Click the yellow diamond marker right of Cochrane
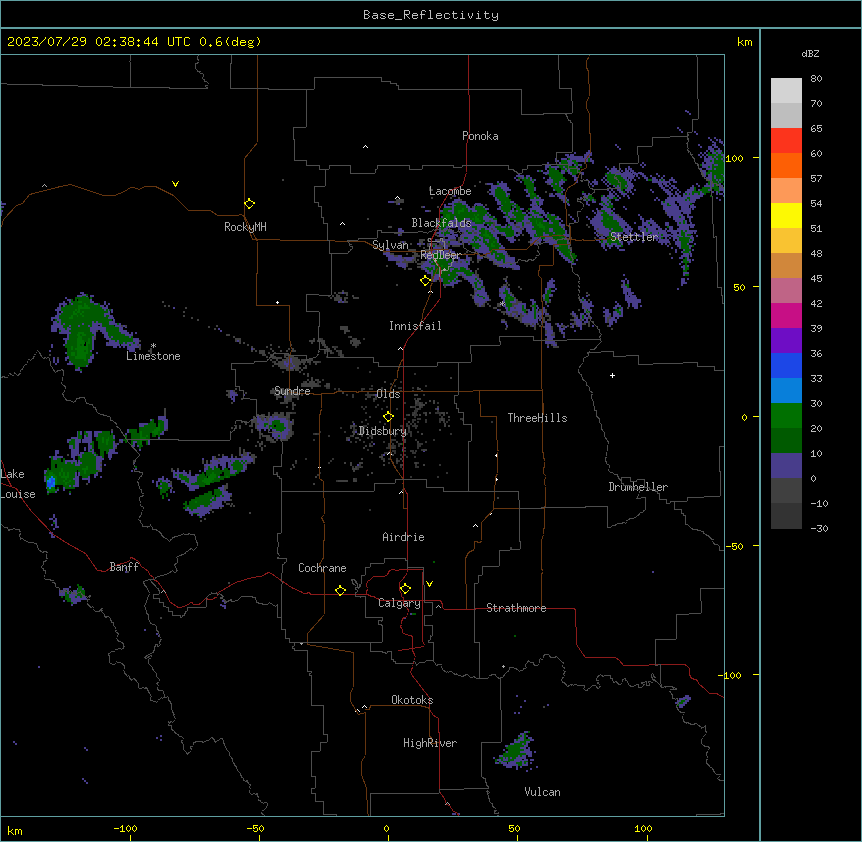 [340, 590]
